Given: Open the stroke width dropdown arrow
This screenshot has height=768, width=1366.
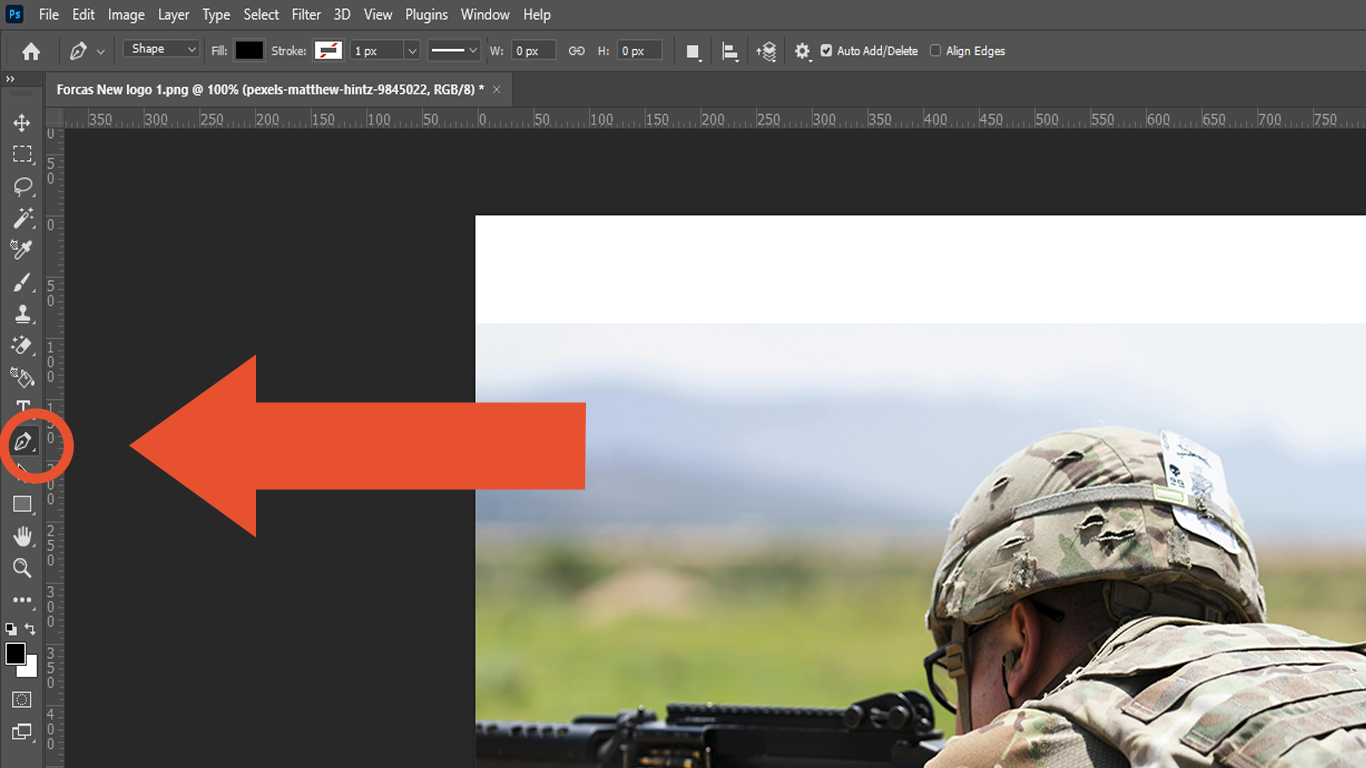Looking at the screenshot, I should (x=412, y=51).
